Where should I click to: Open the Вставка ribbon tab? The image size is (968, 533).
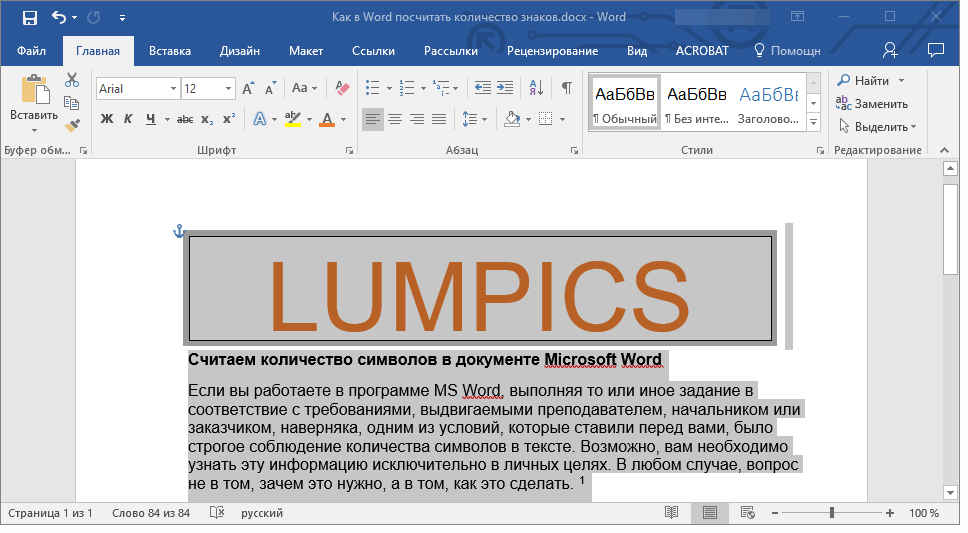(x=170, y=51)
